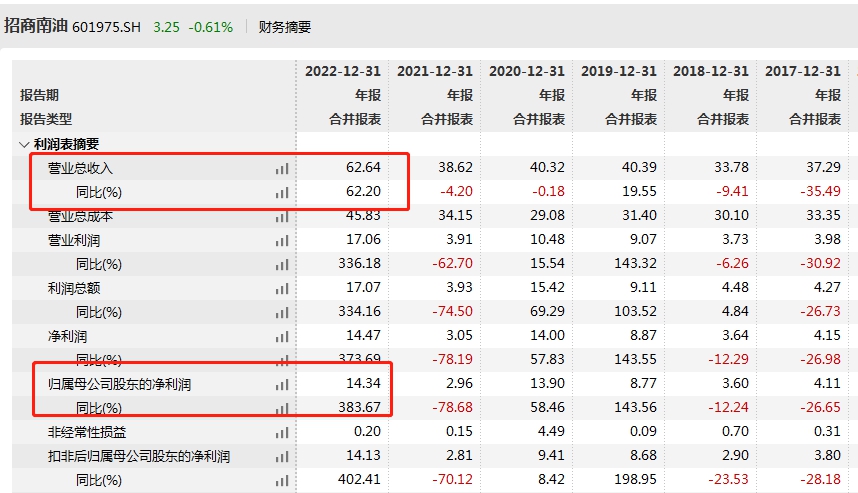Viewport: 858px width, 493px height.
Task: Open chart icon for 营业总成本 row
Action: [282, 217]
